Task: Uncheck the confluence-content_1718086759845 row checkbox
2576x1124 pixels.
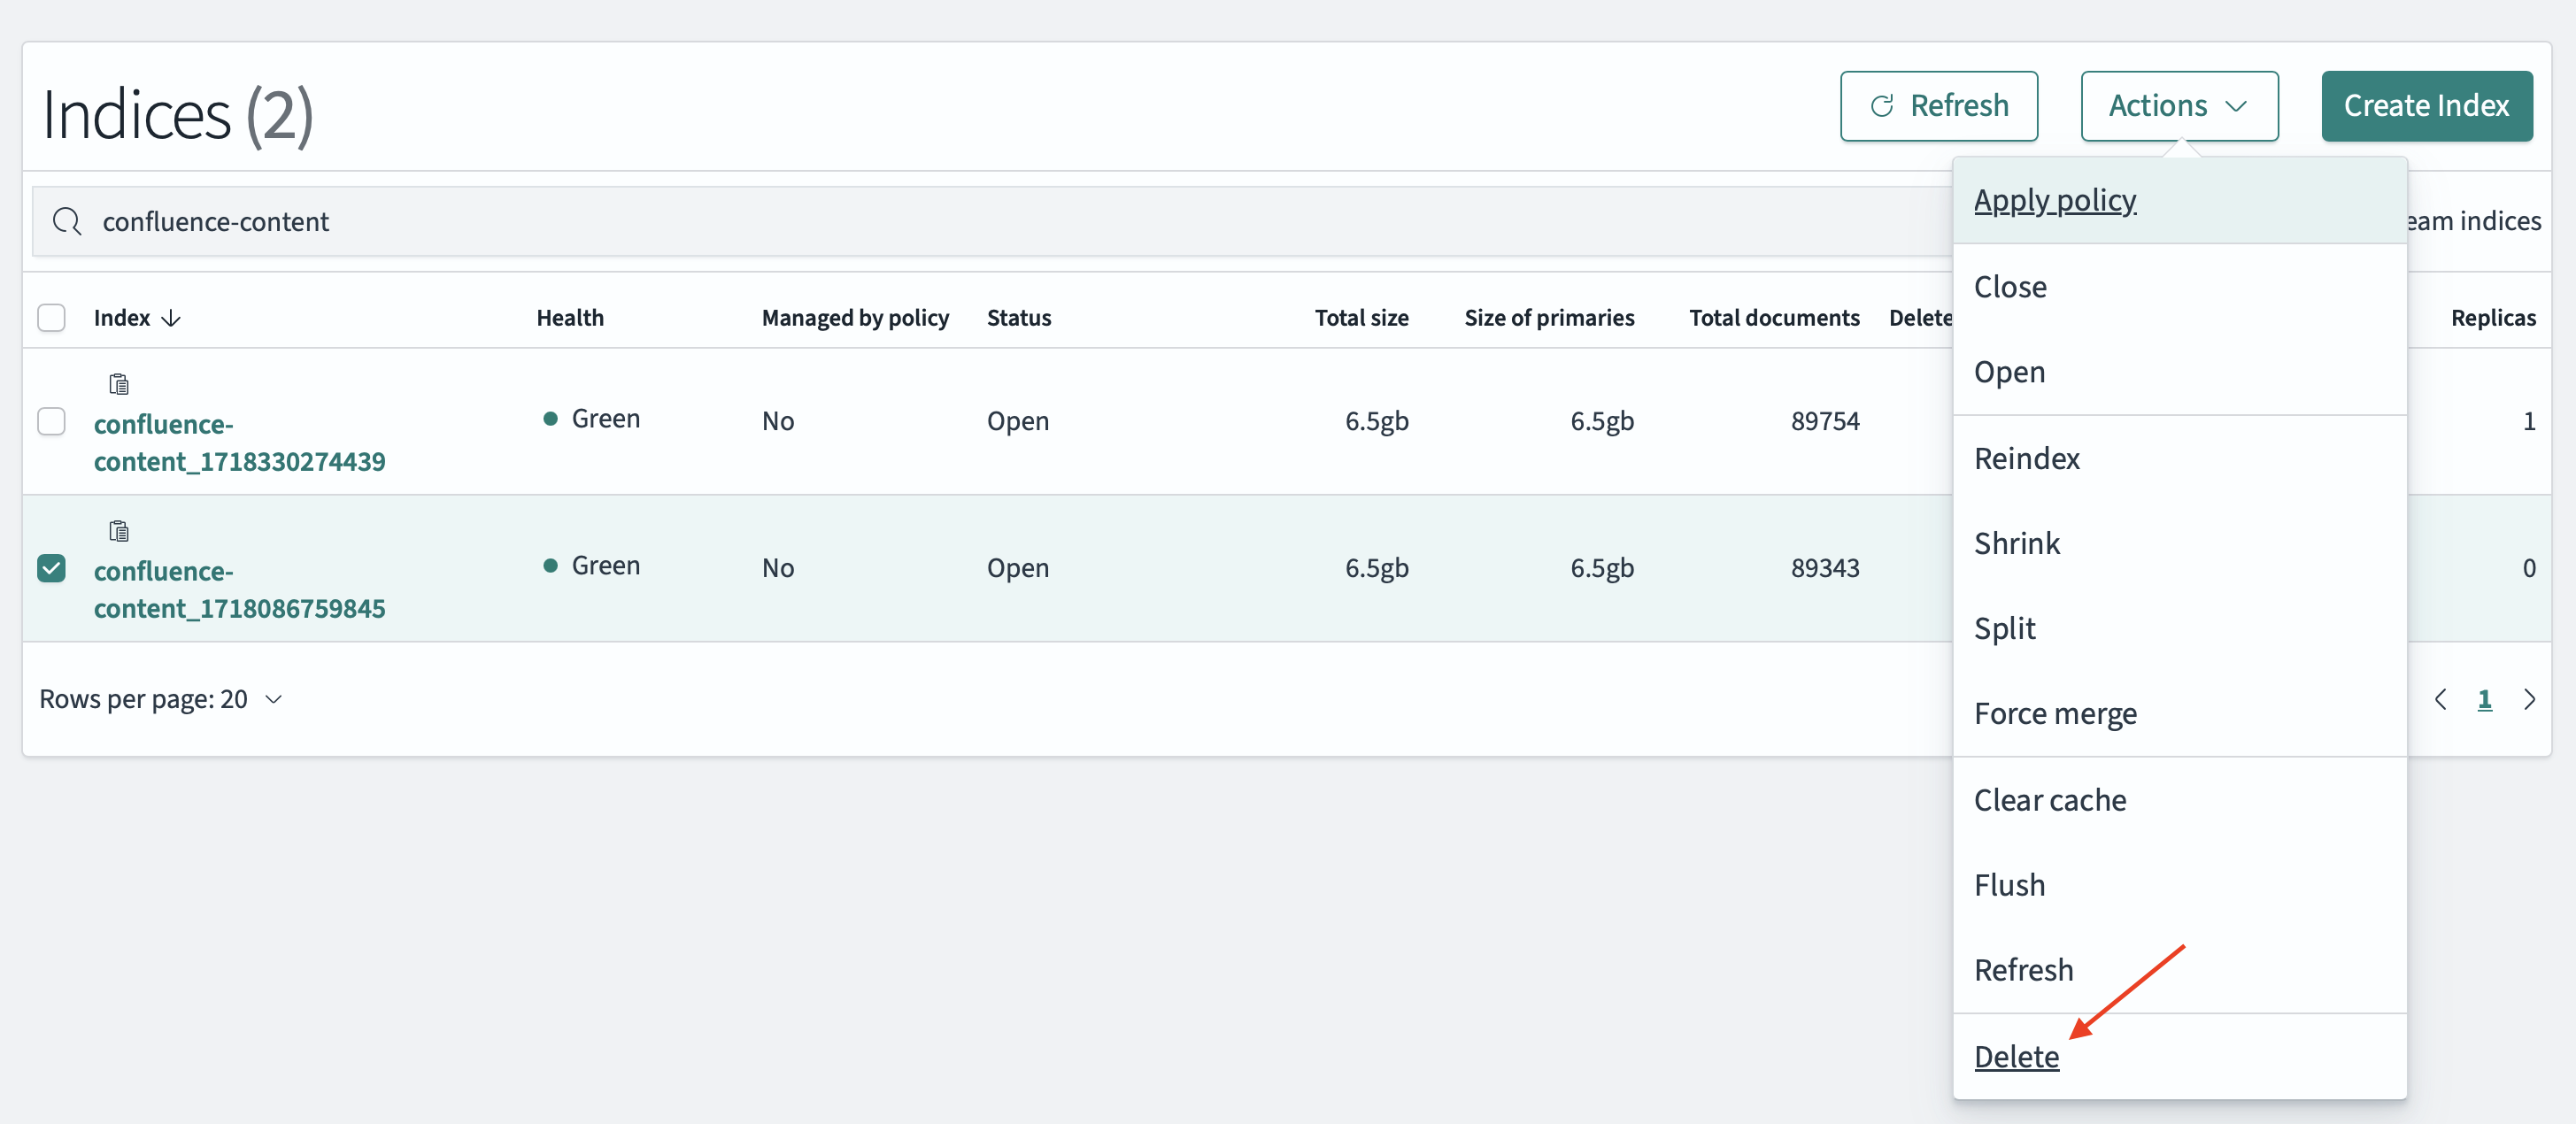Action: click(x=51, y=568)
